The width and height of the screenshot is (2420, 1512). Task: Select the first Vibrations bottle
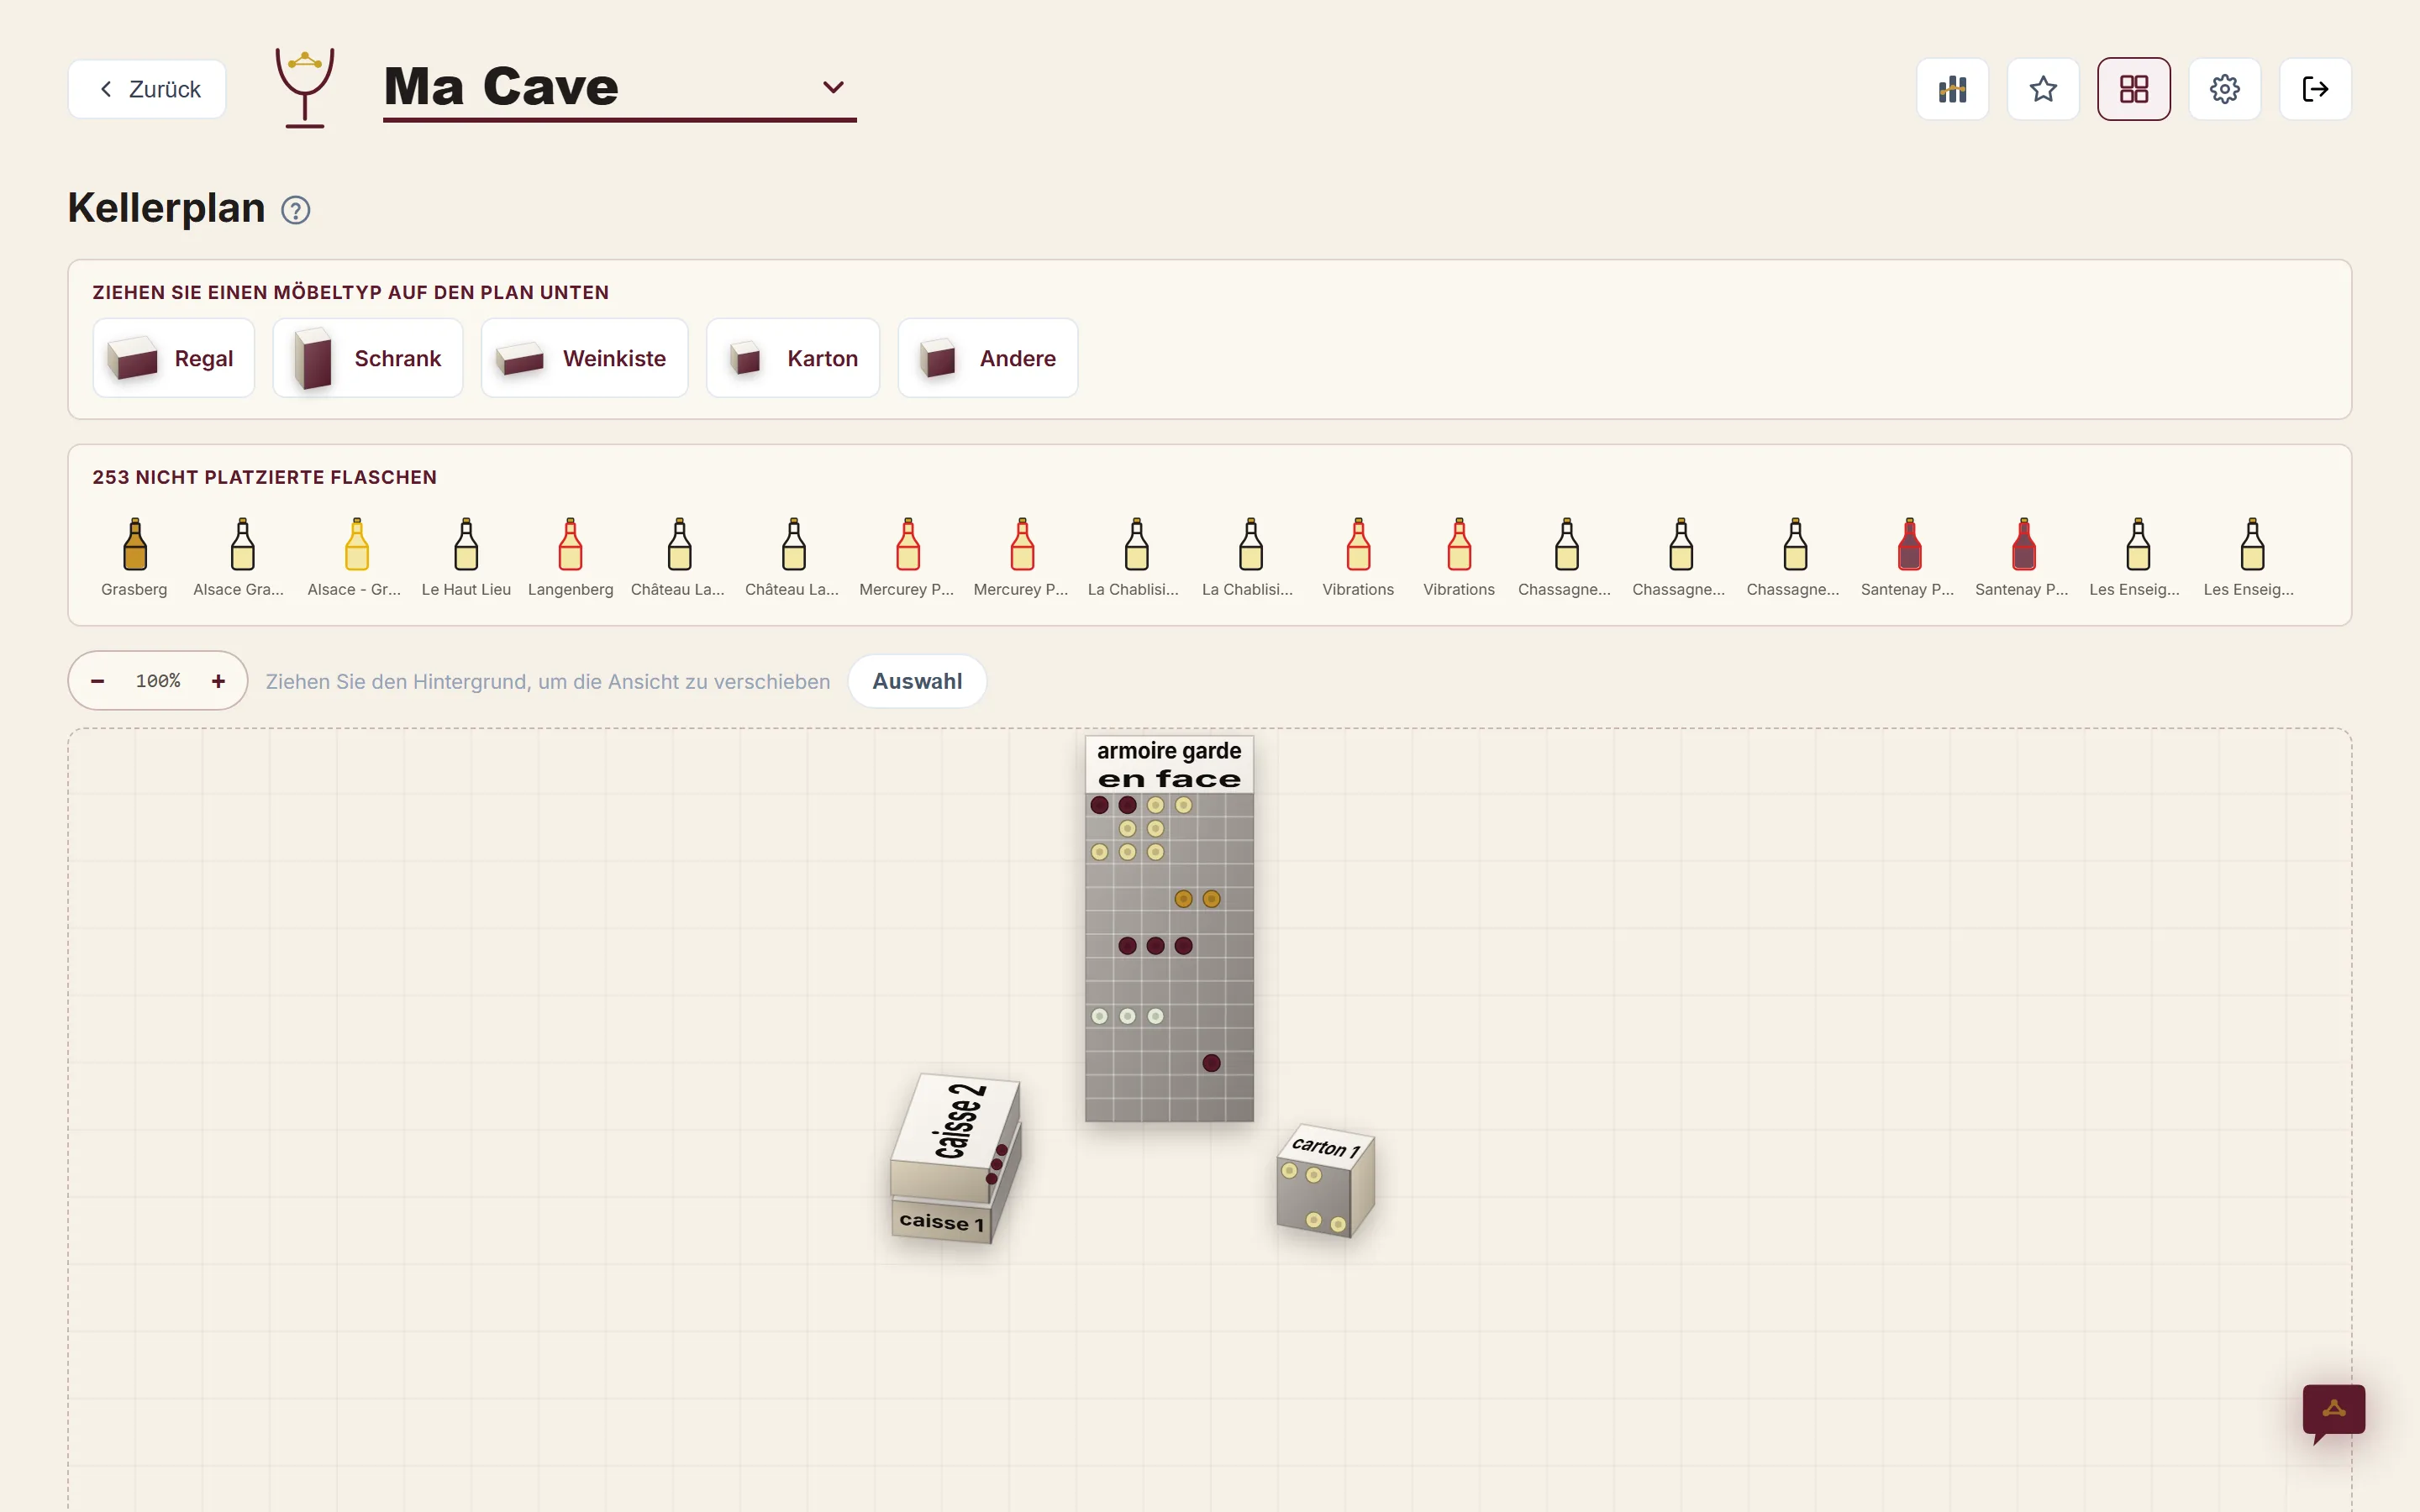pyautogui.click(x=1358, y=557)
